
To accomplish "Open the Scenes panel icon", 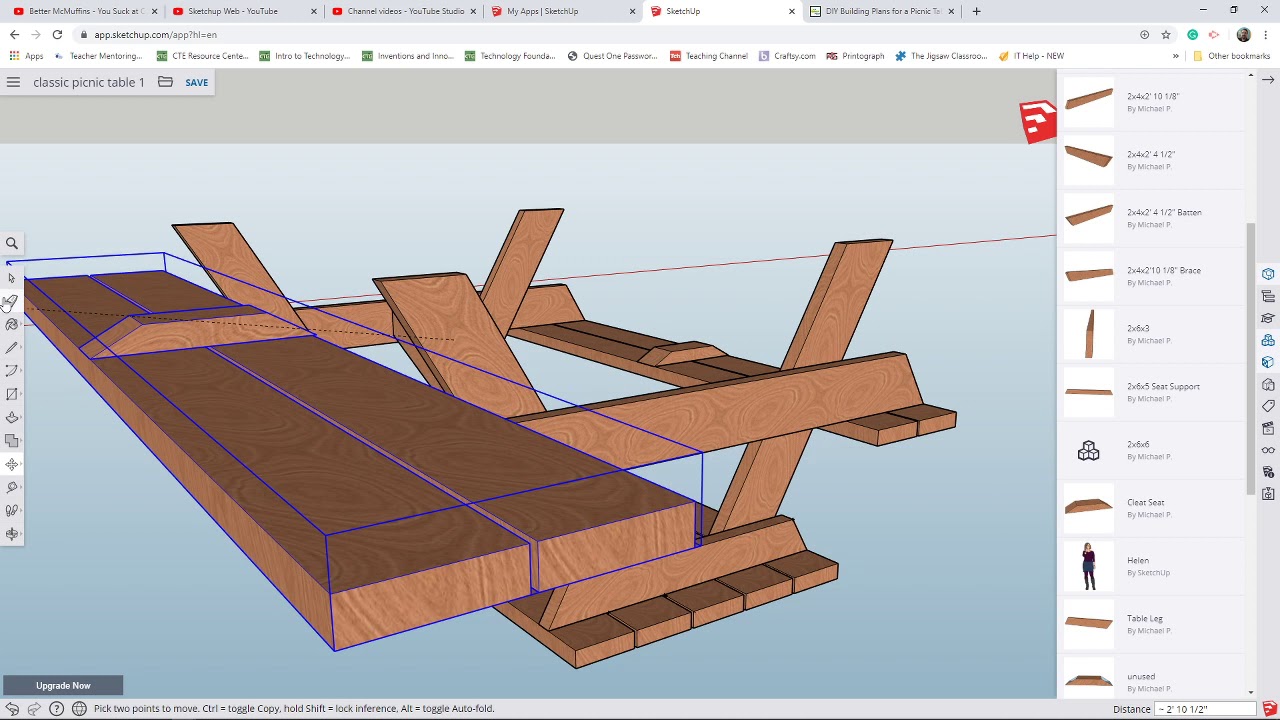I will pos(1268,428).
